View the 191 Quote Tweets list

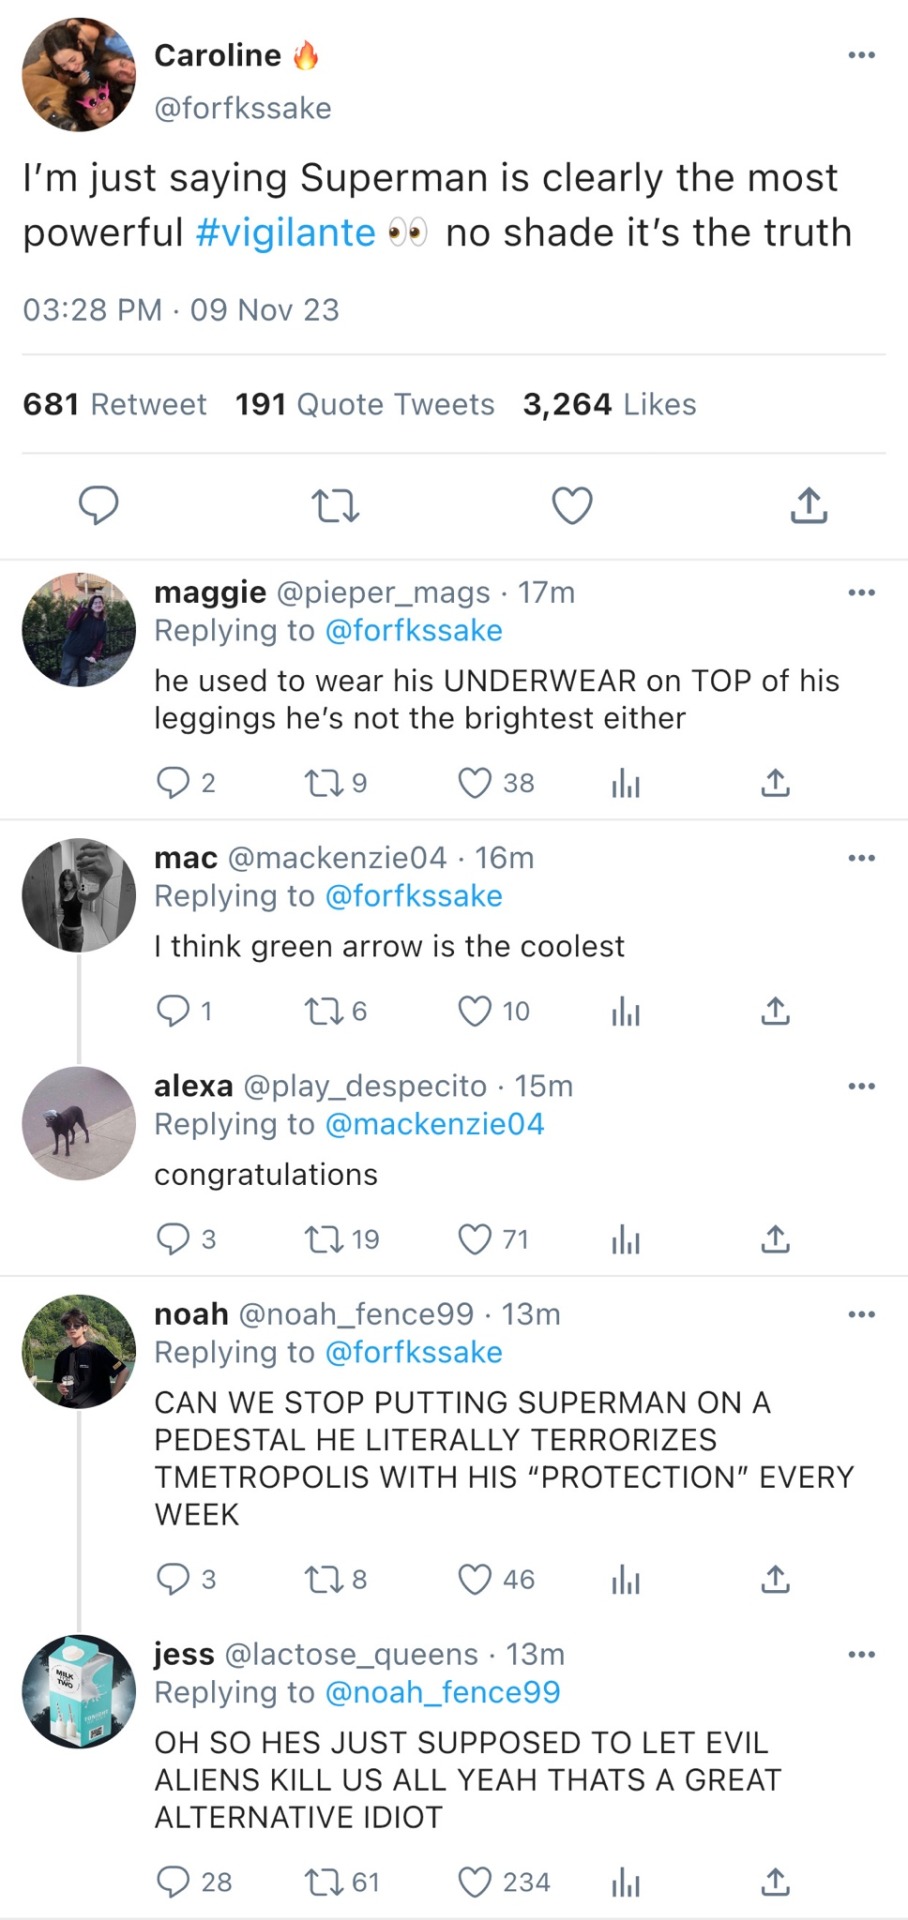(x=365, y=404)
